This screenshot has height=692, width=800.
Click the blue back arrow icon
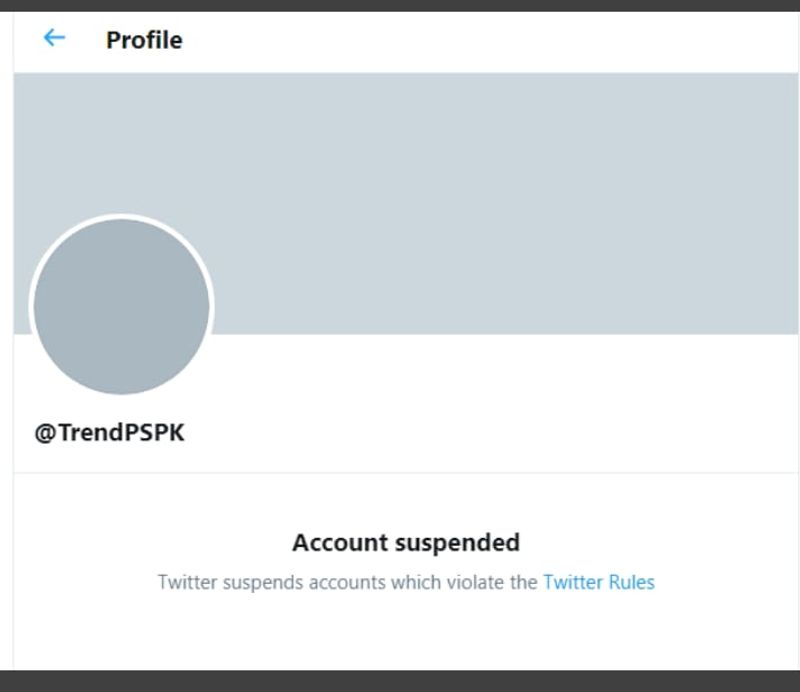point(54,38)
